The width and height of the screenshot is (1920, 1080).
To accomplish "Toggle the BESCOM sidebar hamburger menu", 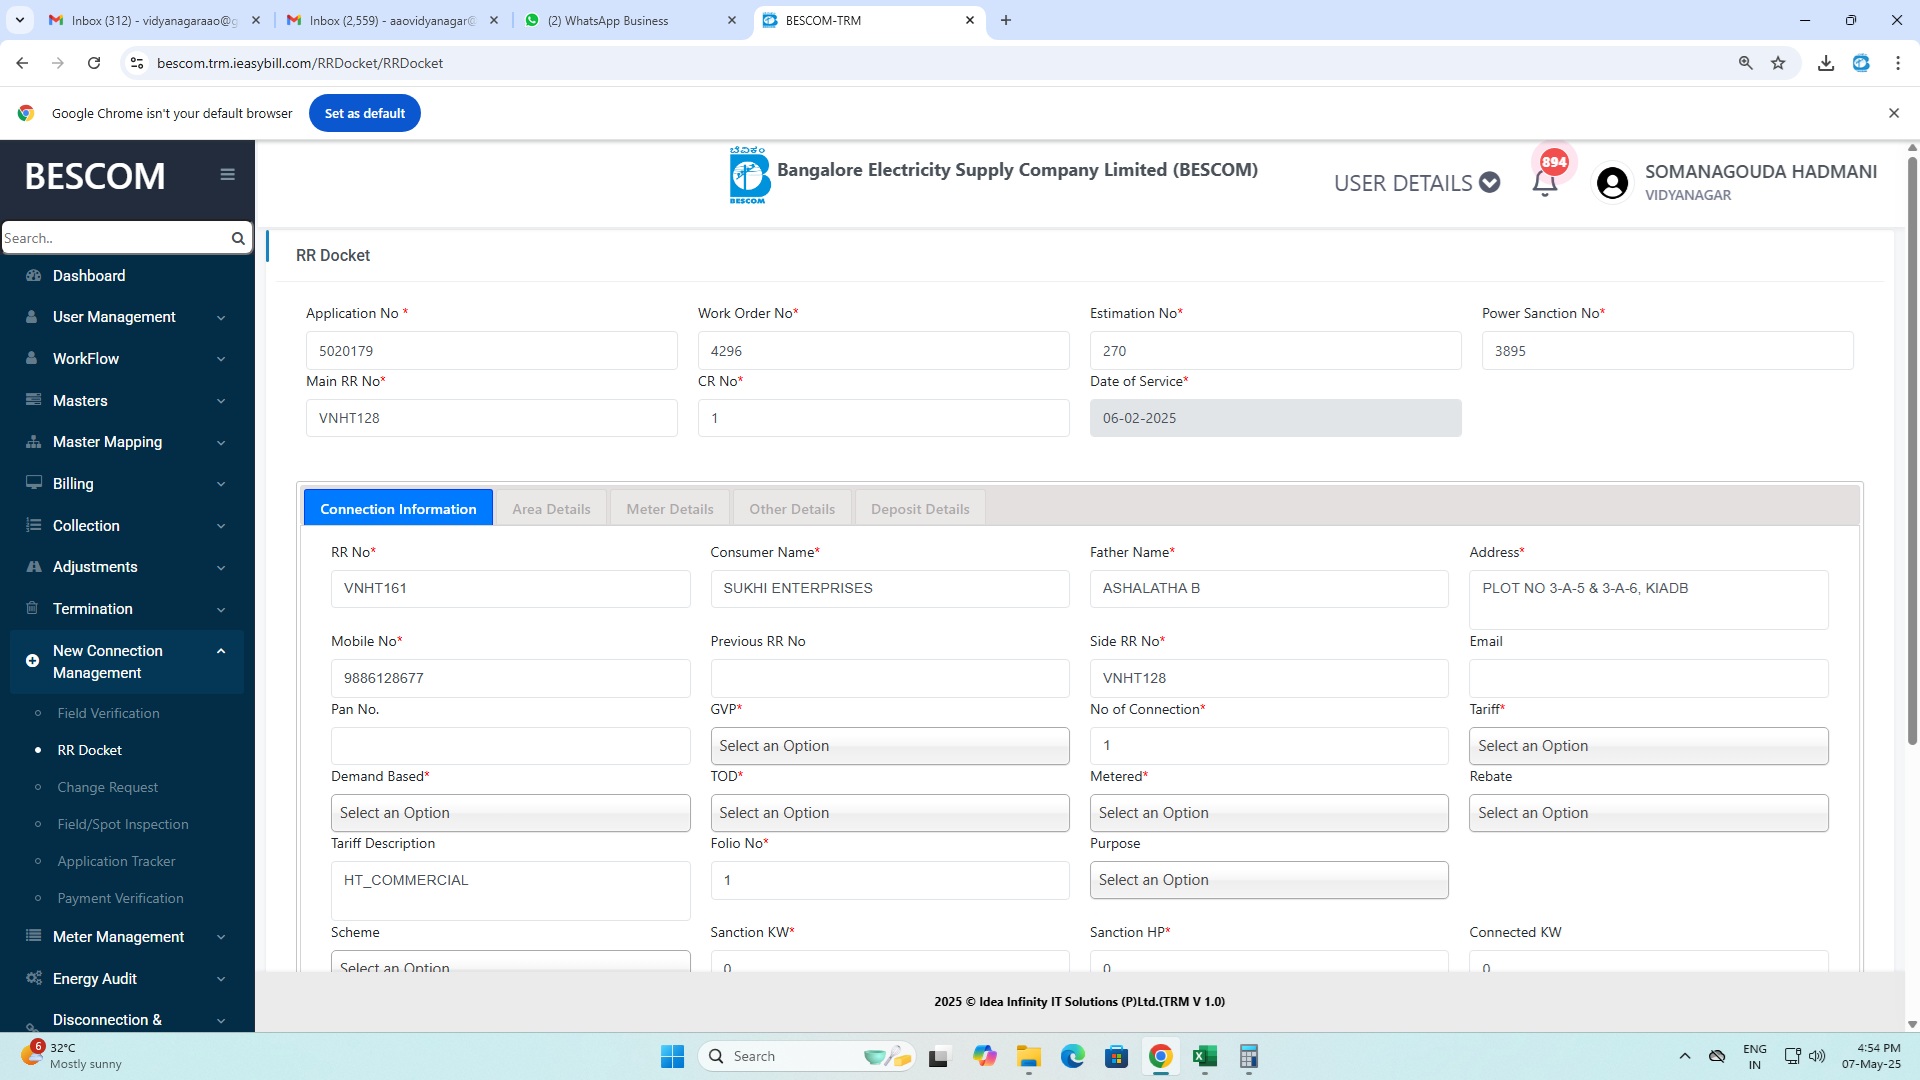I will click(228, 174).
